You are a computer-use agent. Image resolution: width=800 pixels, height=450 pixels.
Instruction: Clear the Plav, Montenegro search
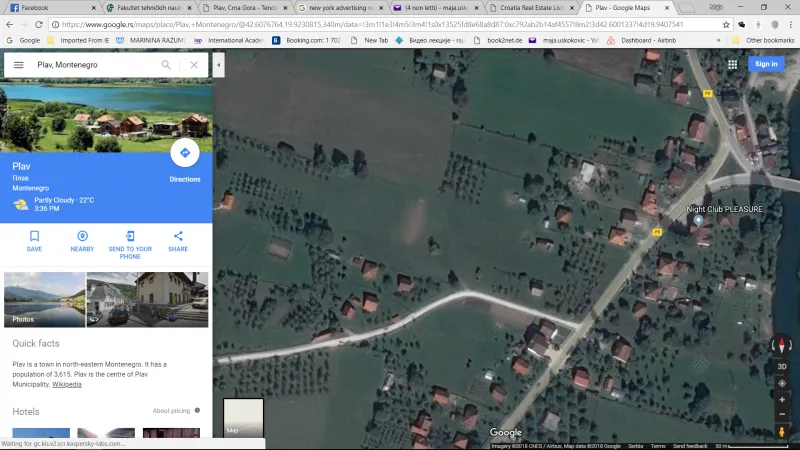tap(194, 65)
